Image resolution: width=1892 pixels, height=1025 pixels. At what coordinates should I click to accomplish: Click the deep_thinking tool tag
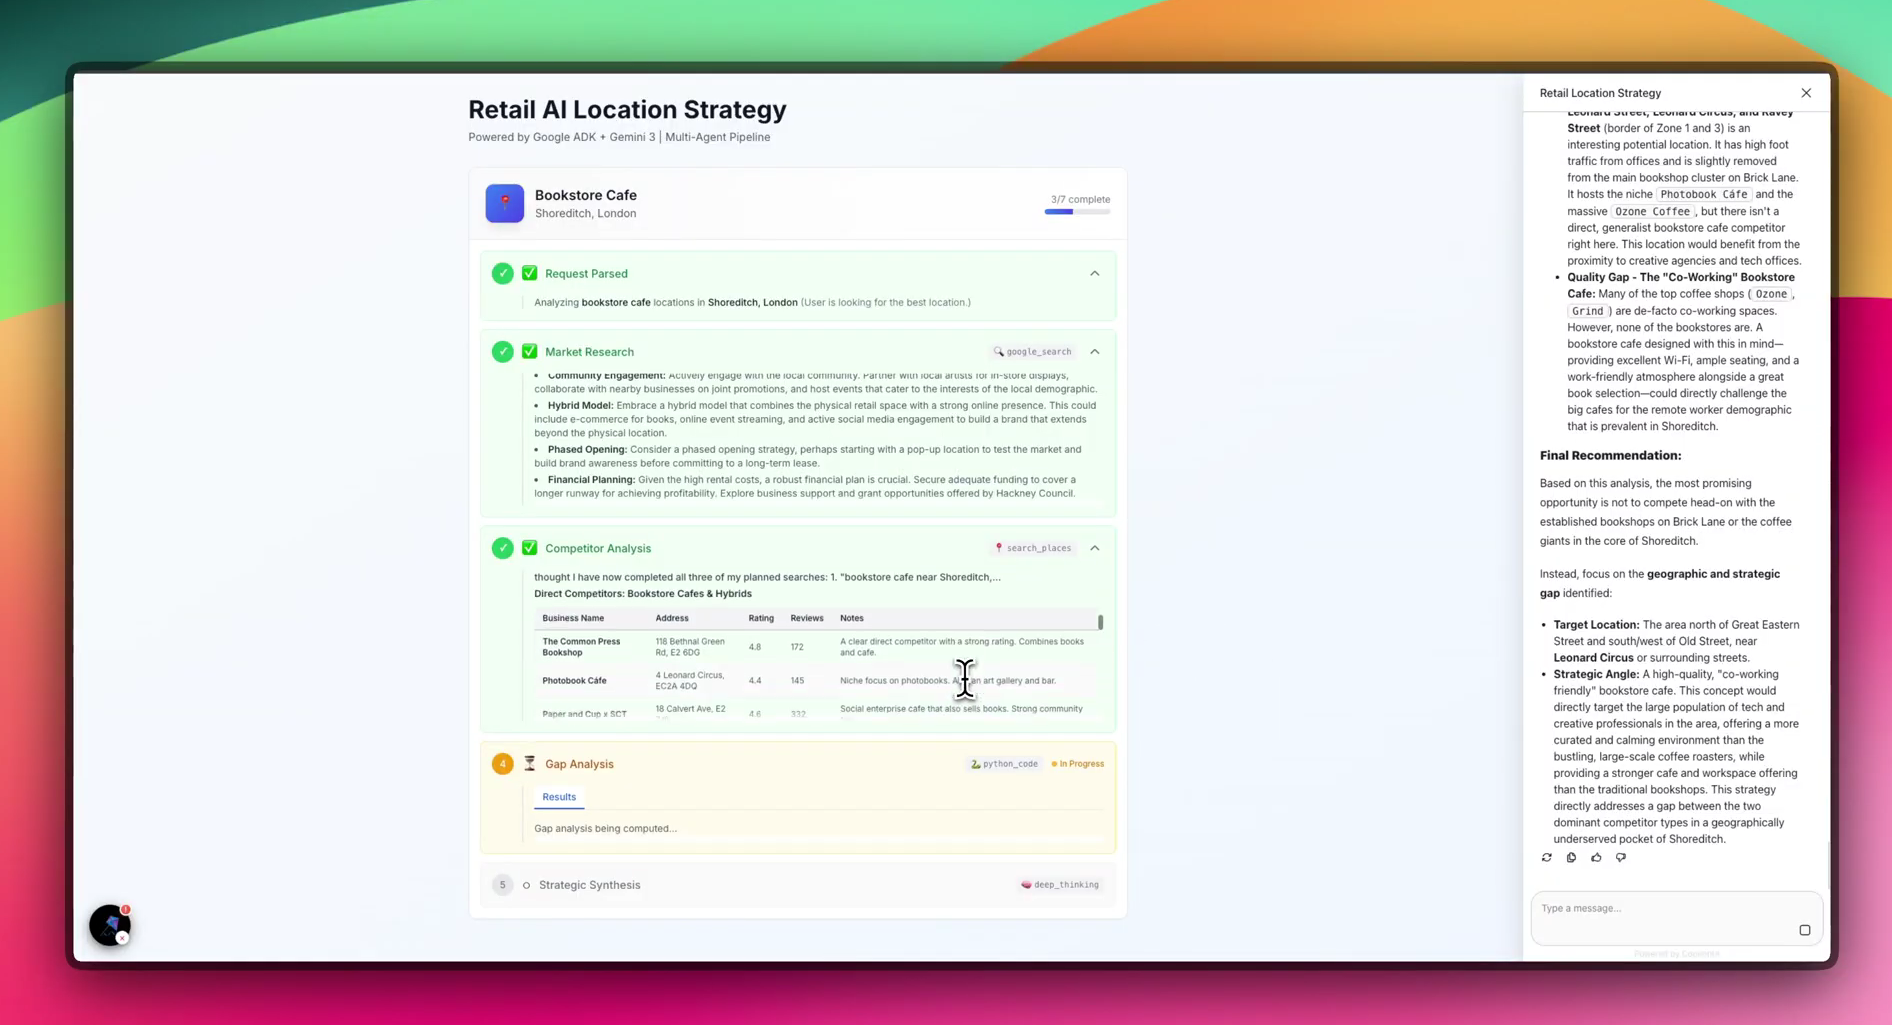(x=1059, y=885)
